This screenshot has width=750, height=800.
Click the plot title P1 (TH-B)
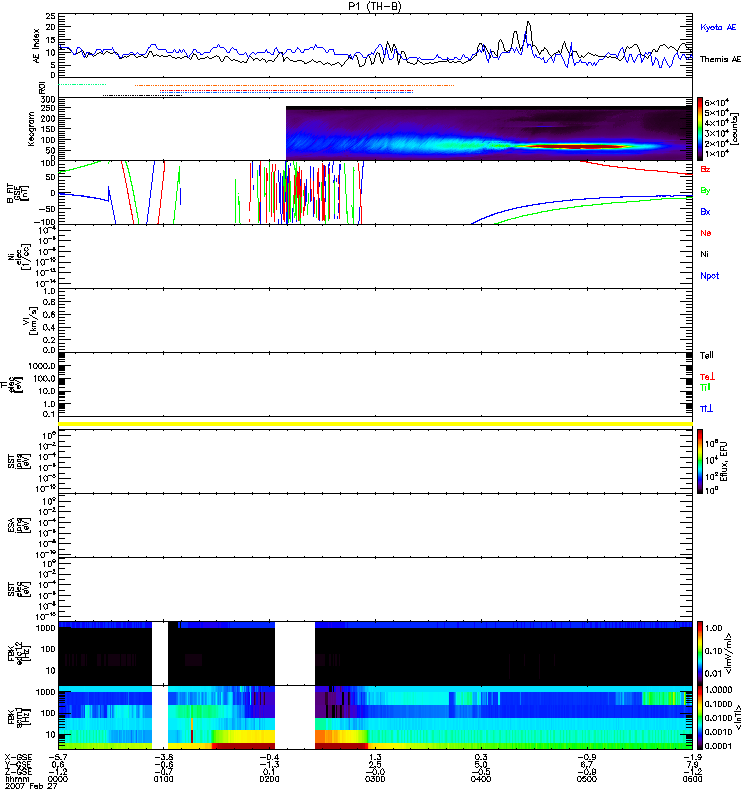pos(374,6)
